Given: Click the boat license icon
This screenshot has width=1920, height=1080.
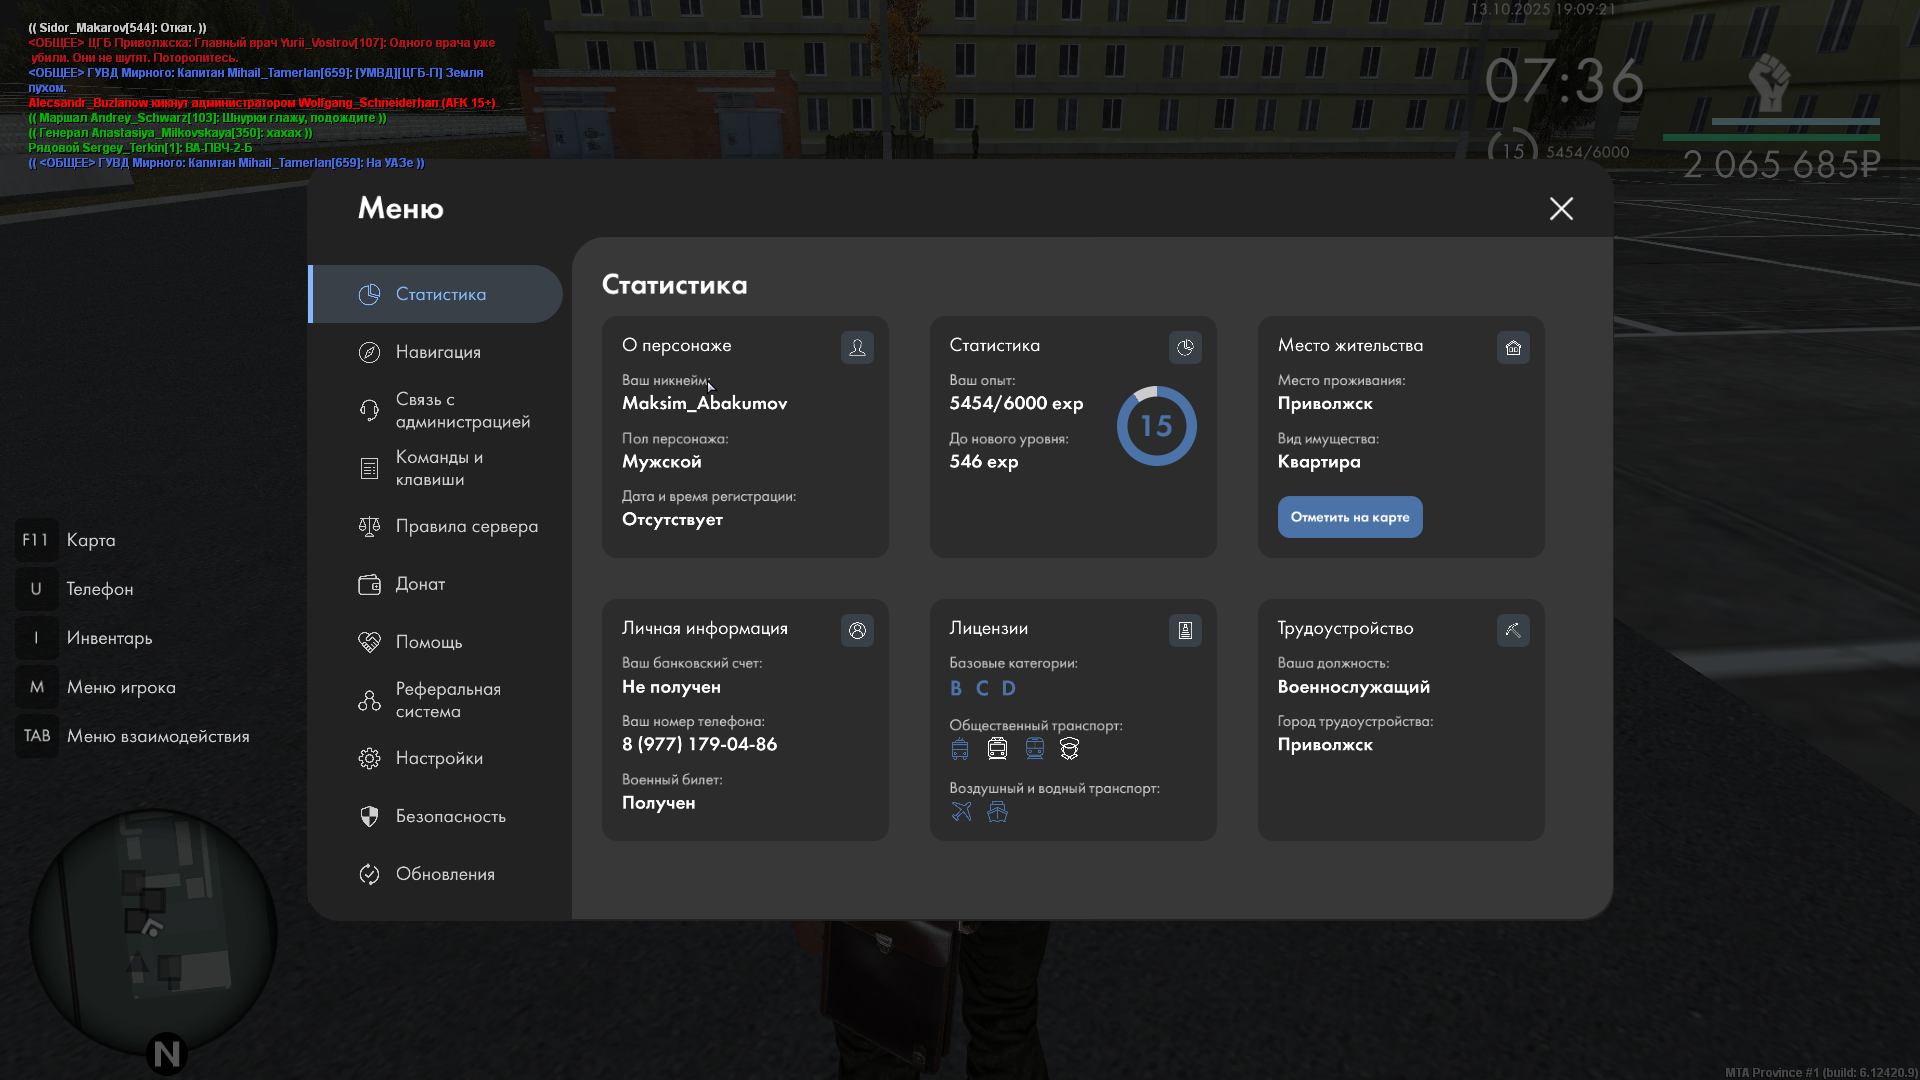Looking at the screenshot, I should (x=997, y=812).
